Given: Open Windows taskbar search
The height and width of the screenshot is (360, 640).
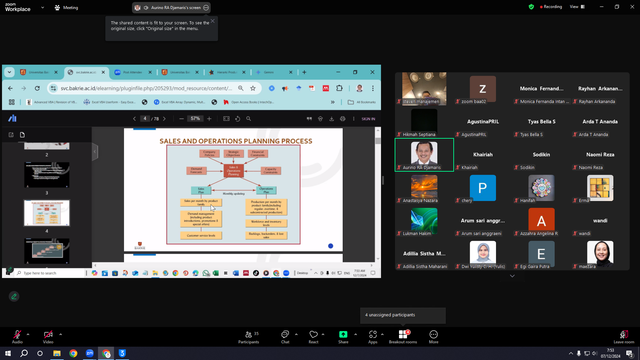Looking at the screenshot, I should 24,353.
